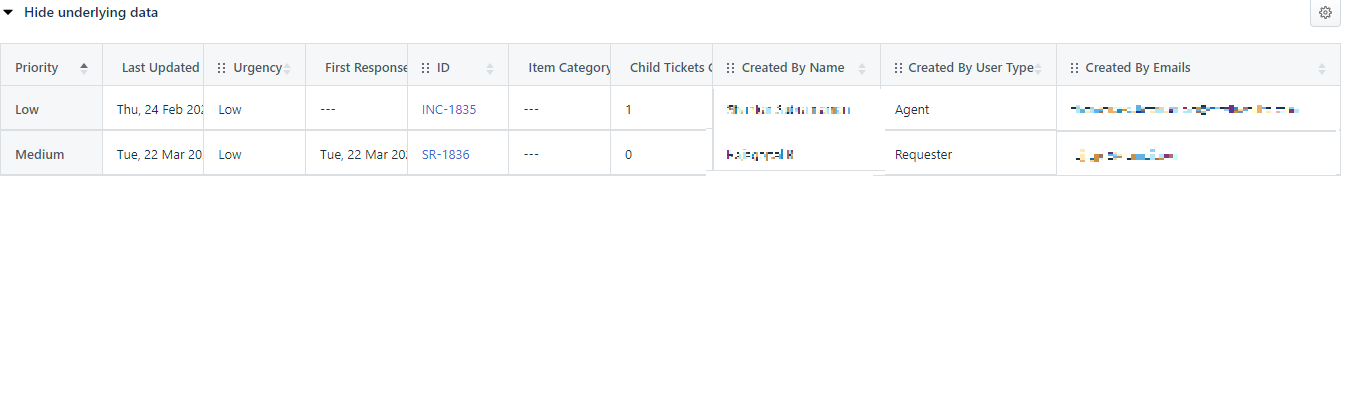Image resolution: width=1352 pixels, height=410 pixels.
Task: Select the Child Tickets column header
Action: pos(670,68)
